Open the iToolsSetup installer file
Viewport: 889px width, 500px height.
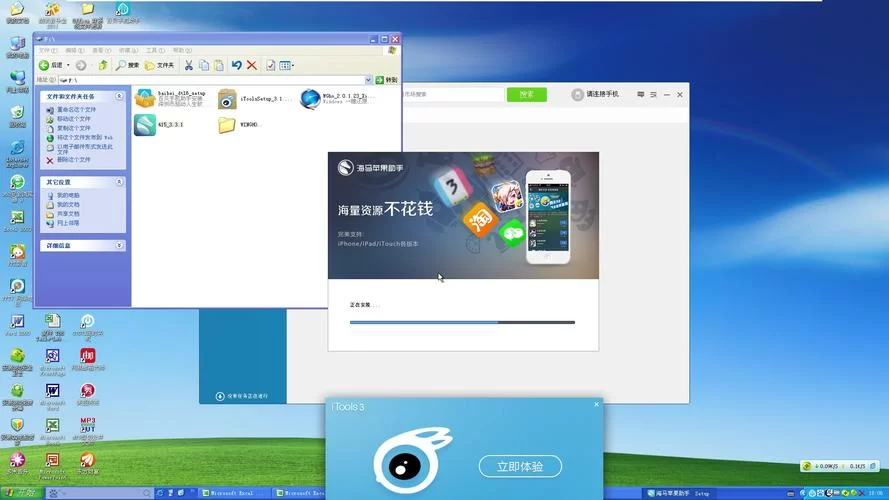pos(228,98)
